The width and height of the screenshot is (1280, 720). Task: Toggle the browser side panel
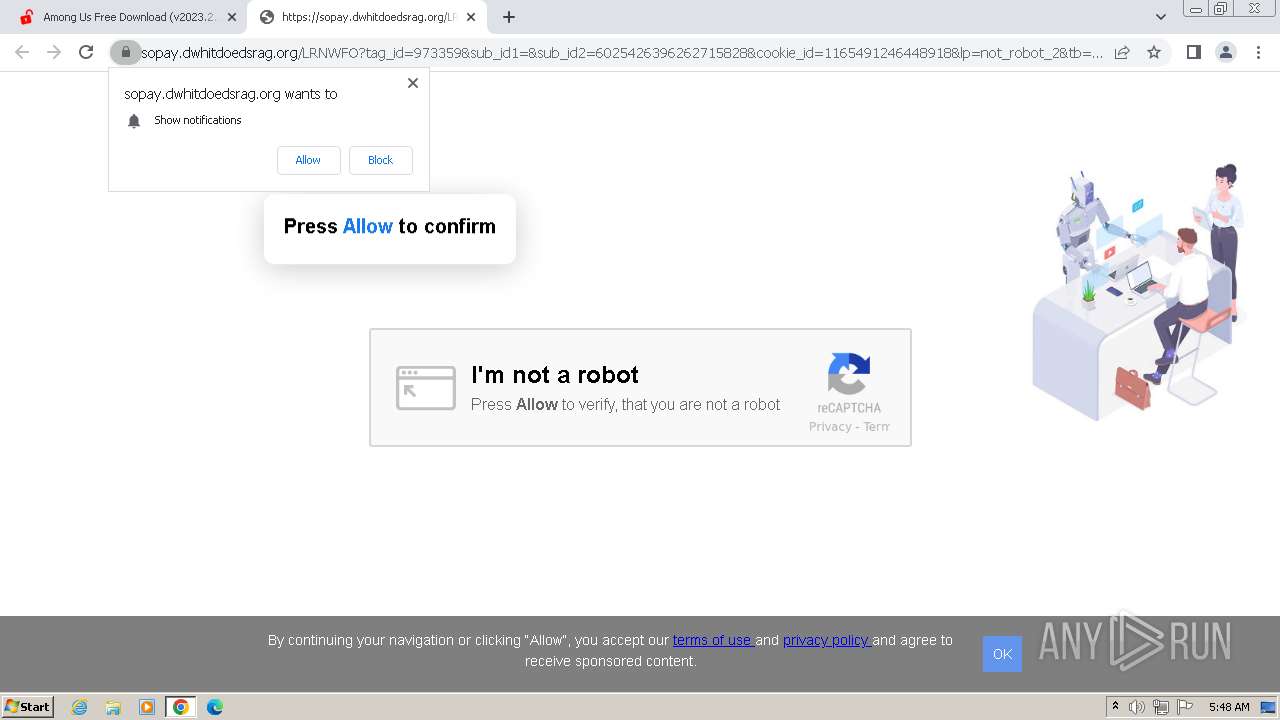point(1193,52)
